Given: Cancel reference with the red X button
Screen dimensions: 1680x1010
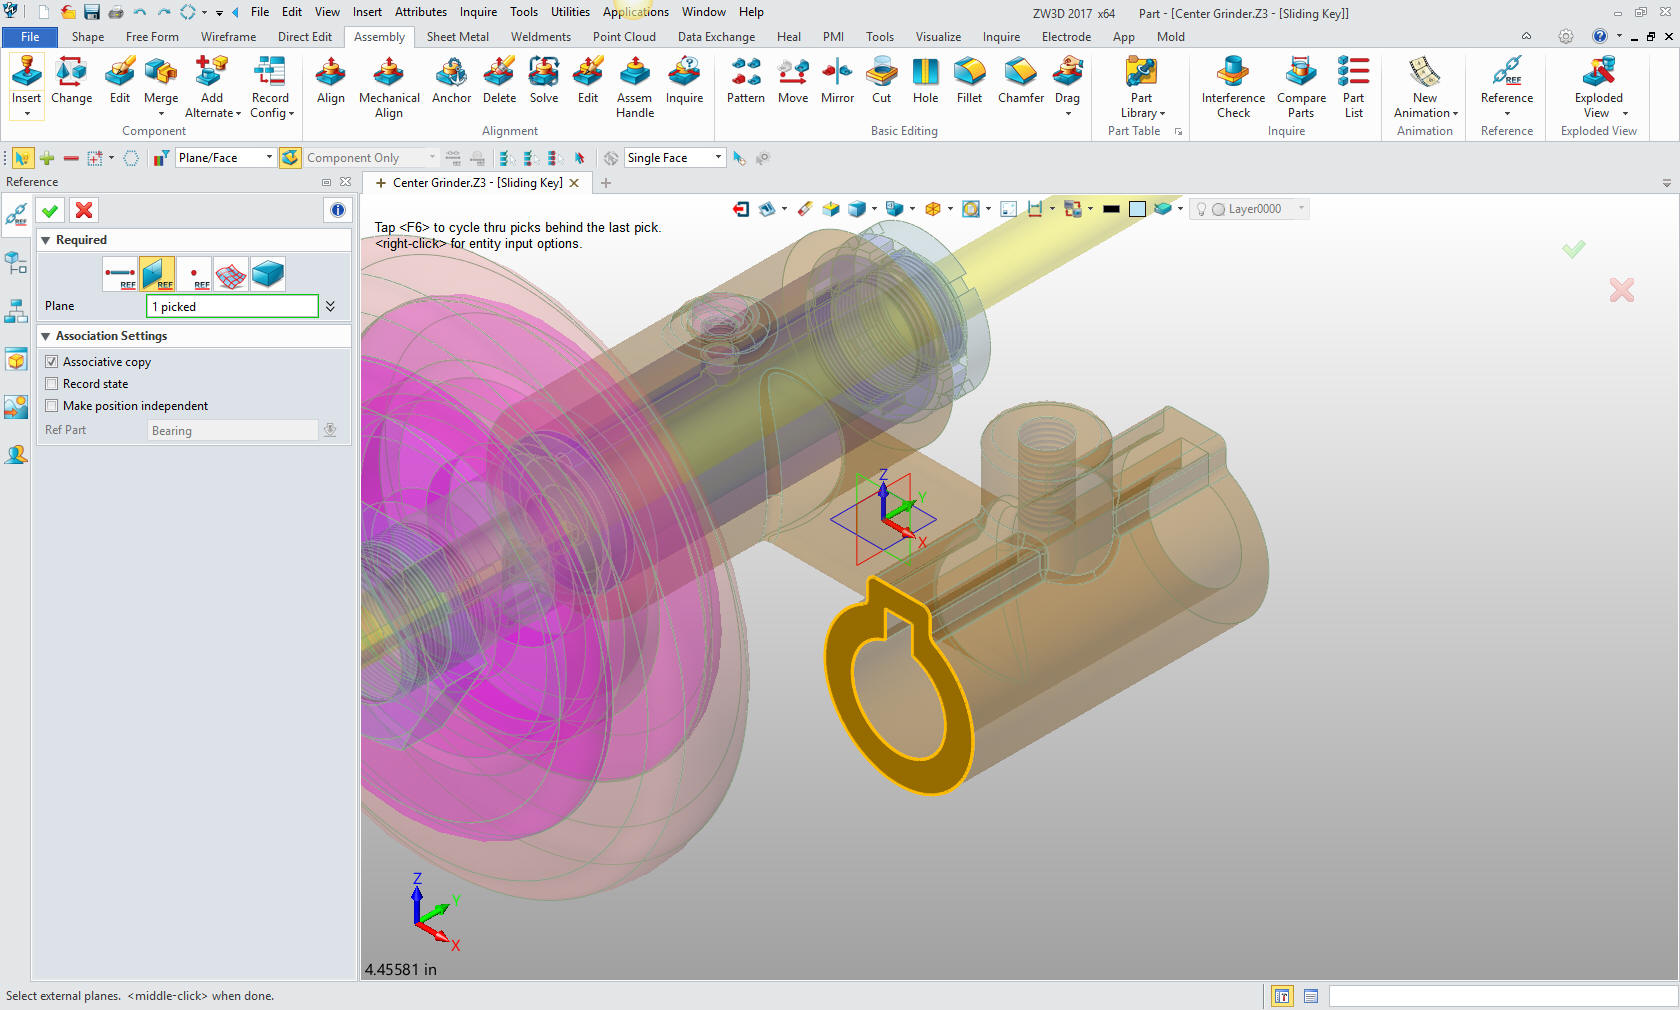Looking at the screenshot, I should point(84,210).
